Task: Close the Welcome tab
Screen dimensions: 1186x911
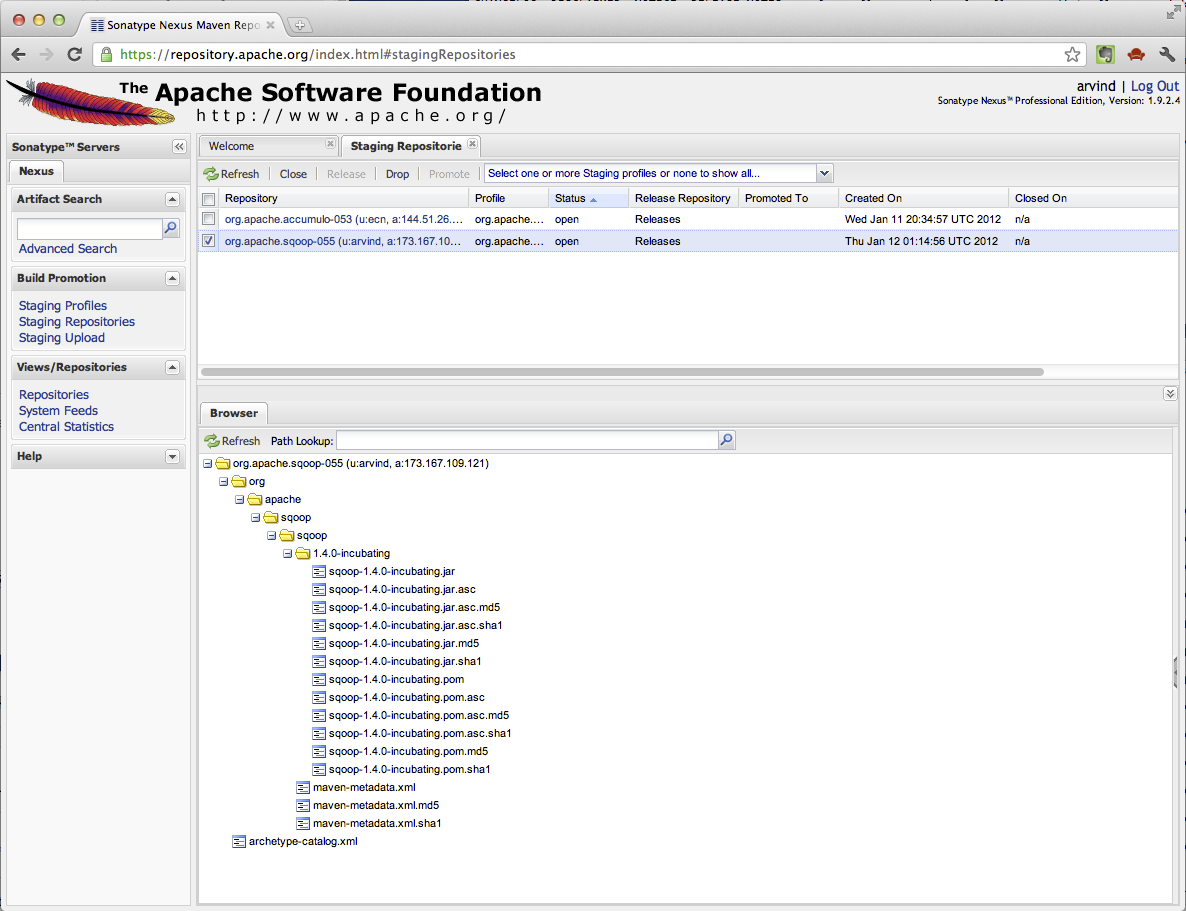Action: click(x=330, y=144)
